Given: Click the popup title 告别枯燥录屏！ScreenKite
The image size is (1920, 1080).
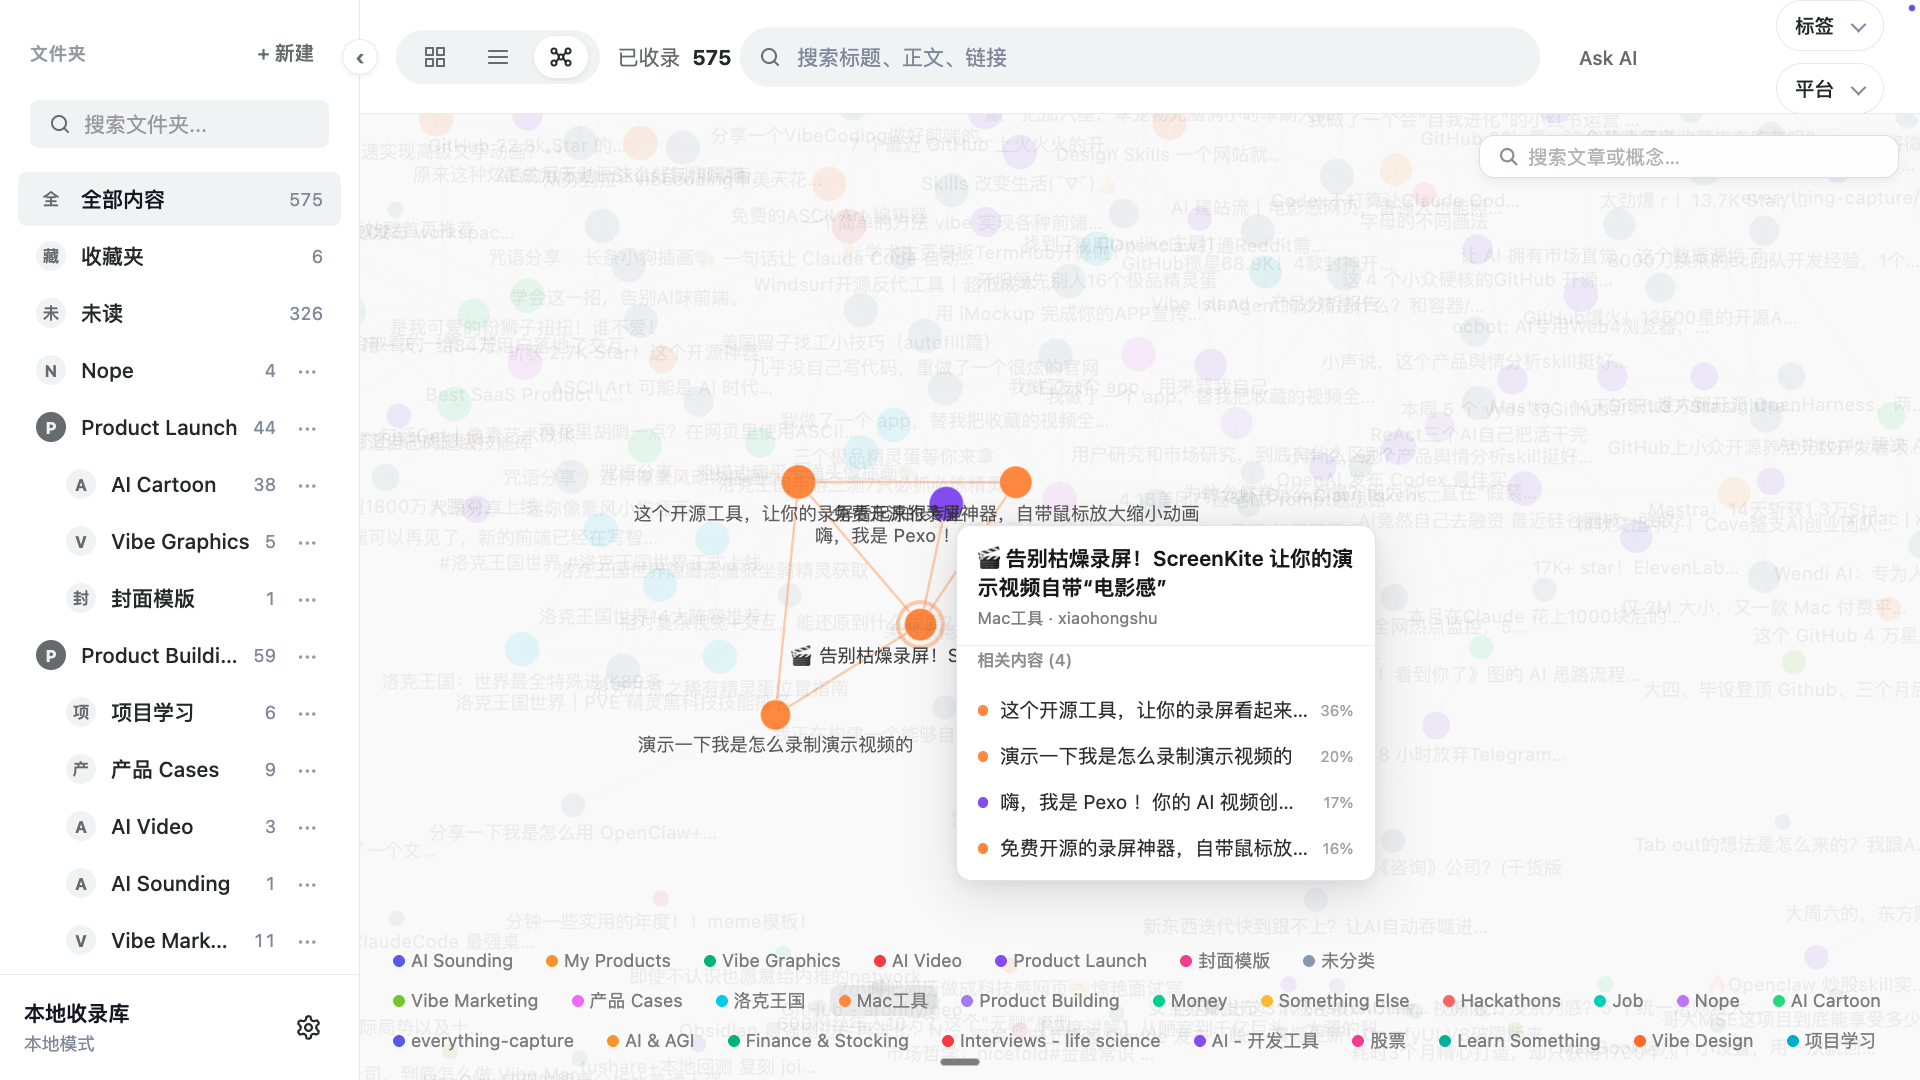Looking at the screenshot, I should tap(1165, 573).
